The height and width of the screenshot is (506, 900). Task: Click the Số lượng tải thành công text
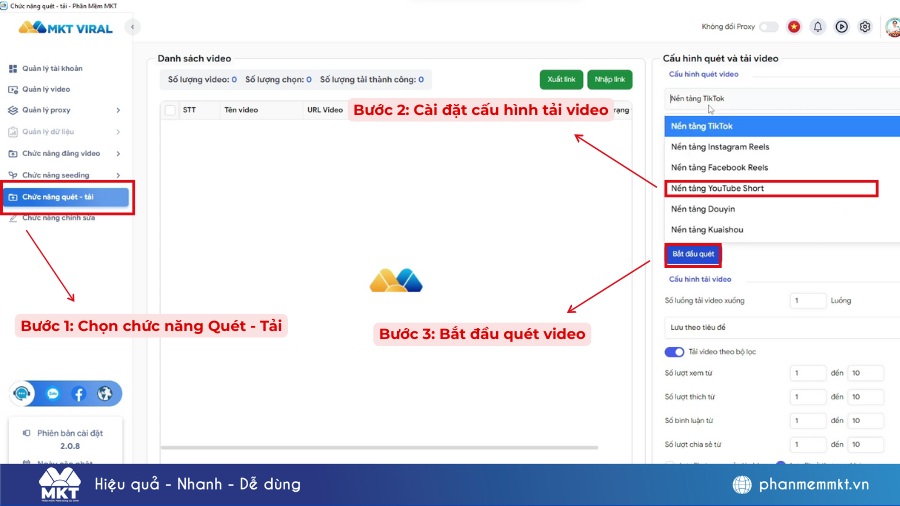pyautogui.click(x=372, y=80)
